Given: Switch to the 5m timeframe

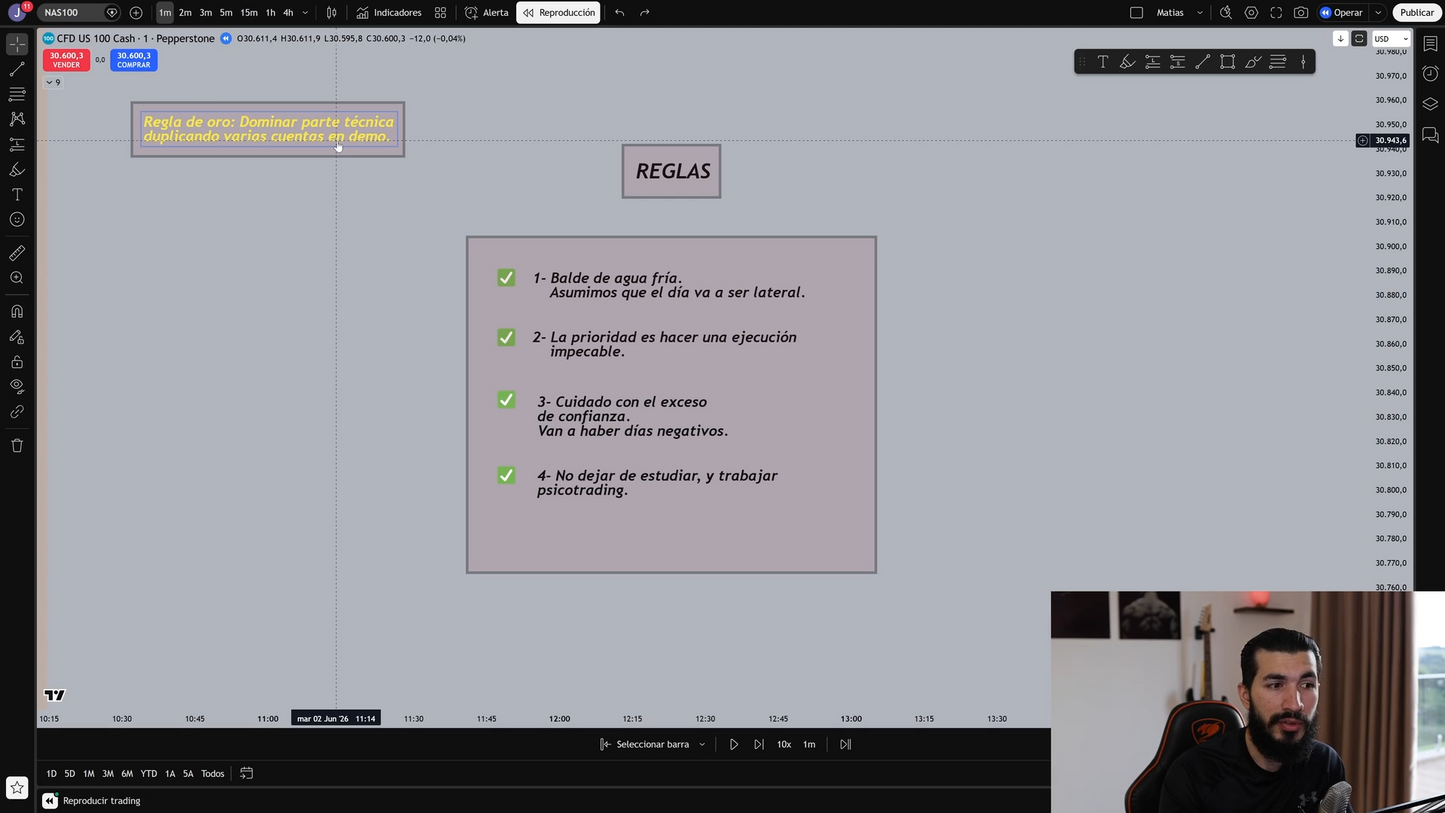Looking at the screenshot, I should tap(226, 13).
